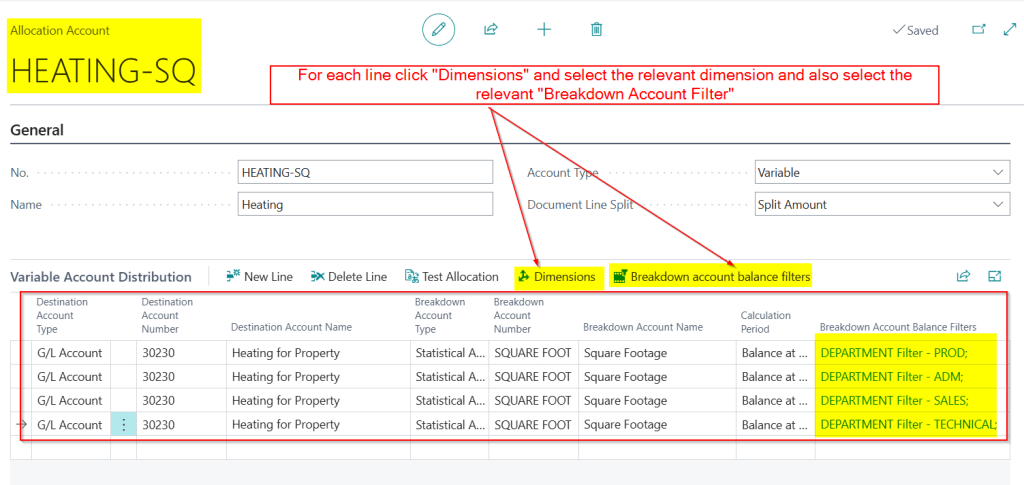
Task: Click New Line in the toolbar
Action: (260, 276)
